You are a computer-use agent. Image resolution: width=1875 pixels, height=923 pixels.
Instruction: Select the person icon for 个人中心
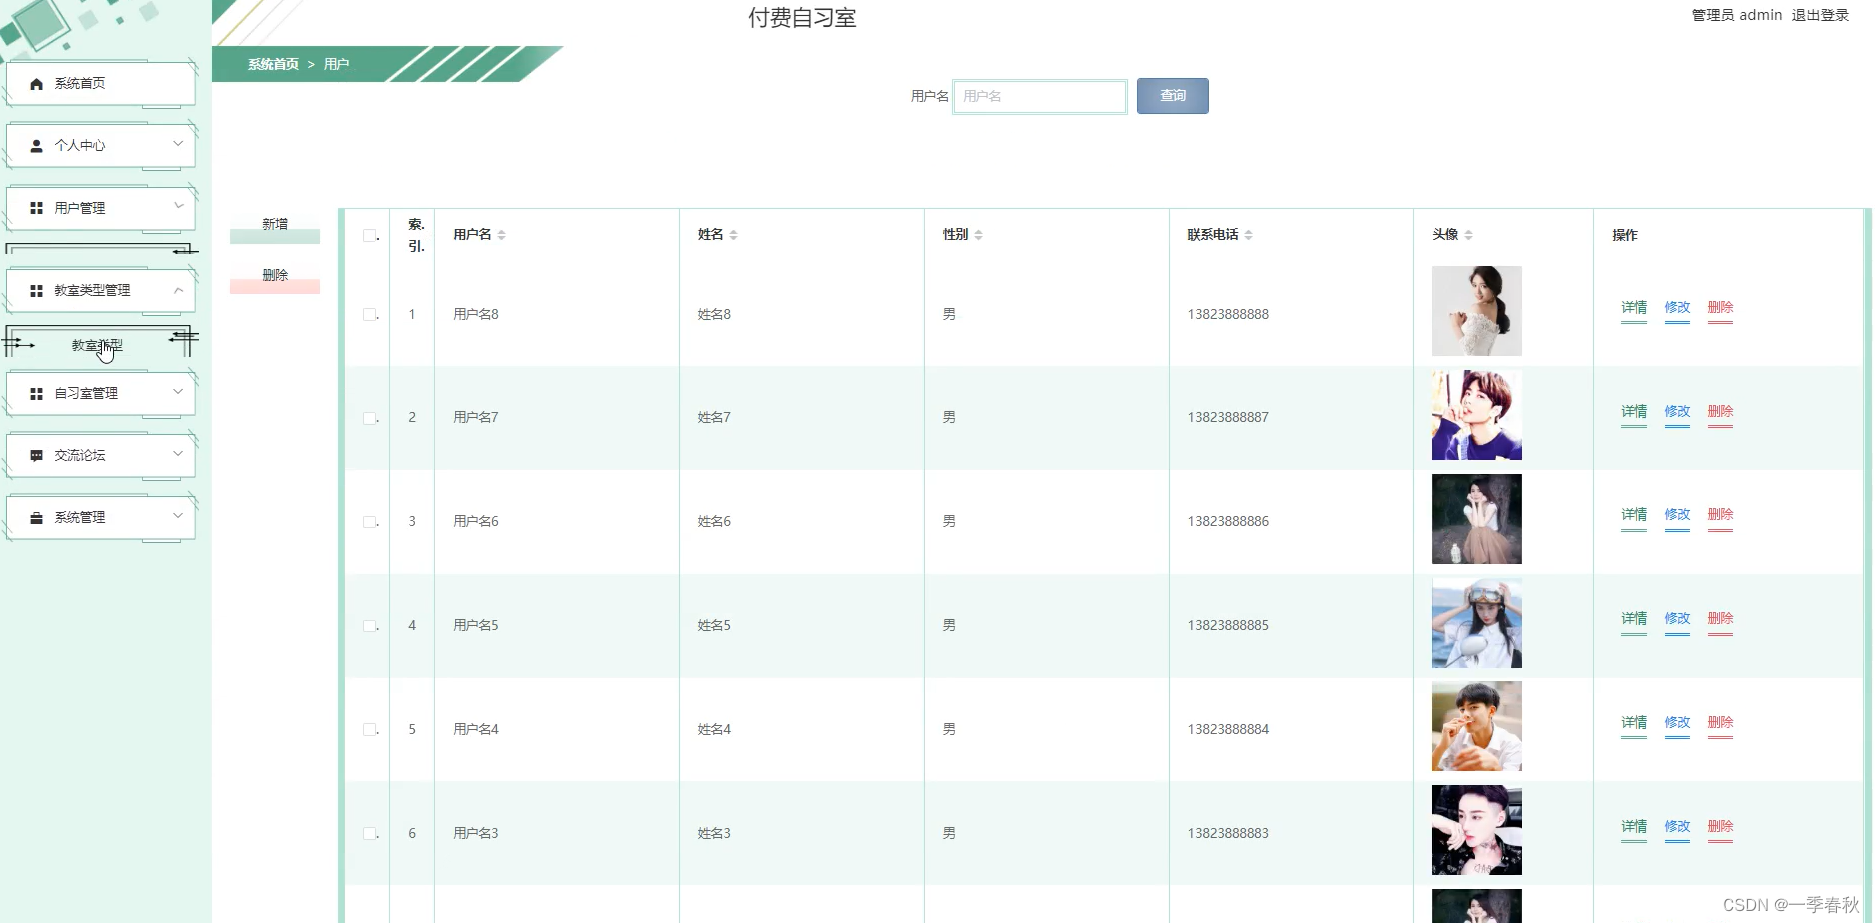pyautogui.click(x=37, y=145)
